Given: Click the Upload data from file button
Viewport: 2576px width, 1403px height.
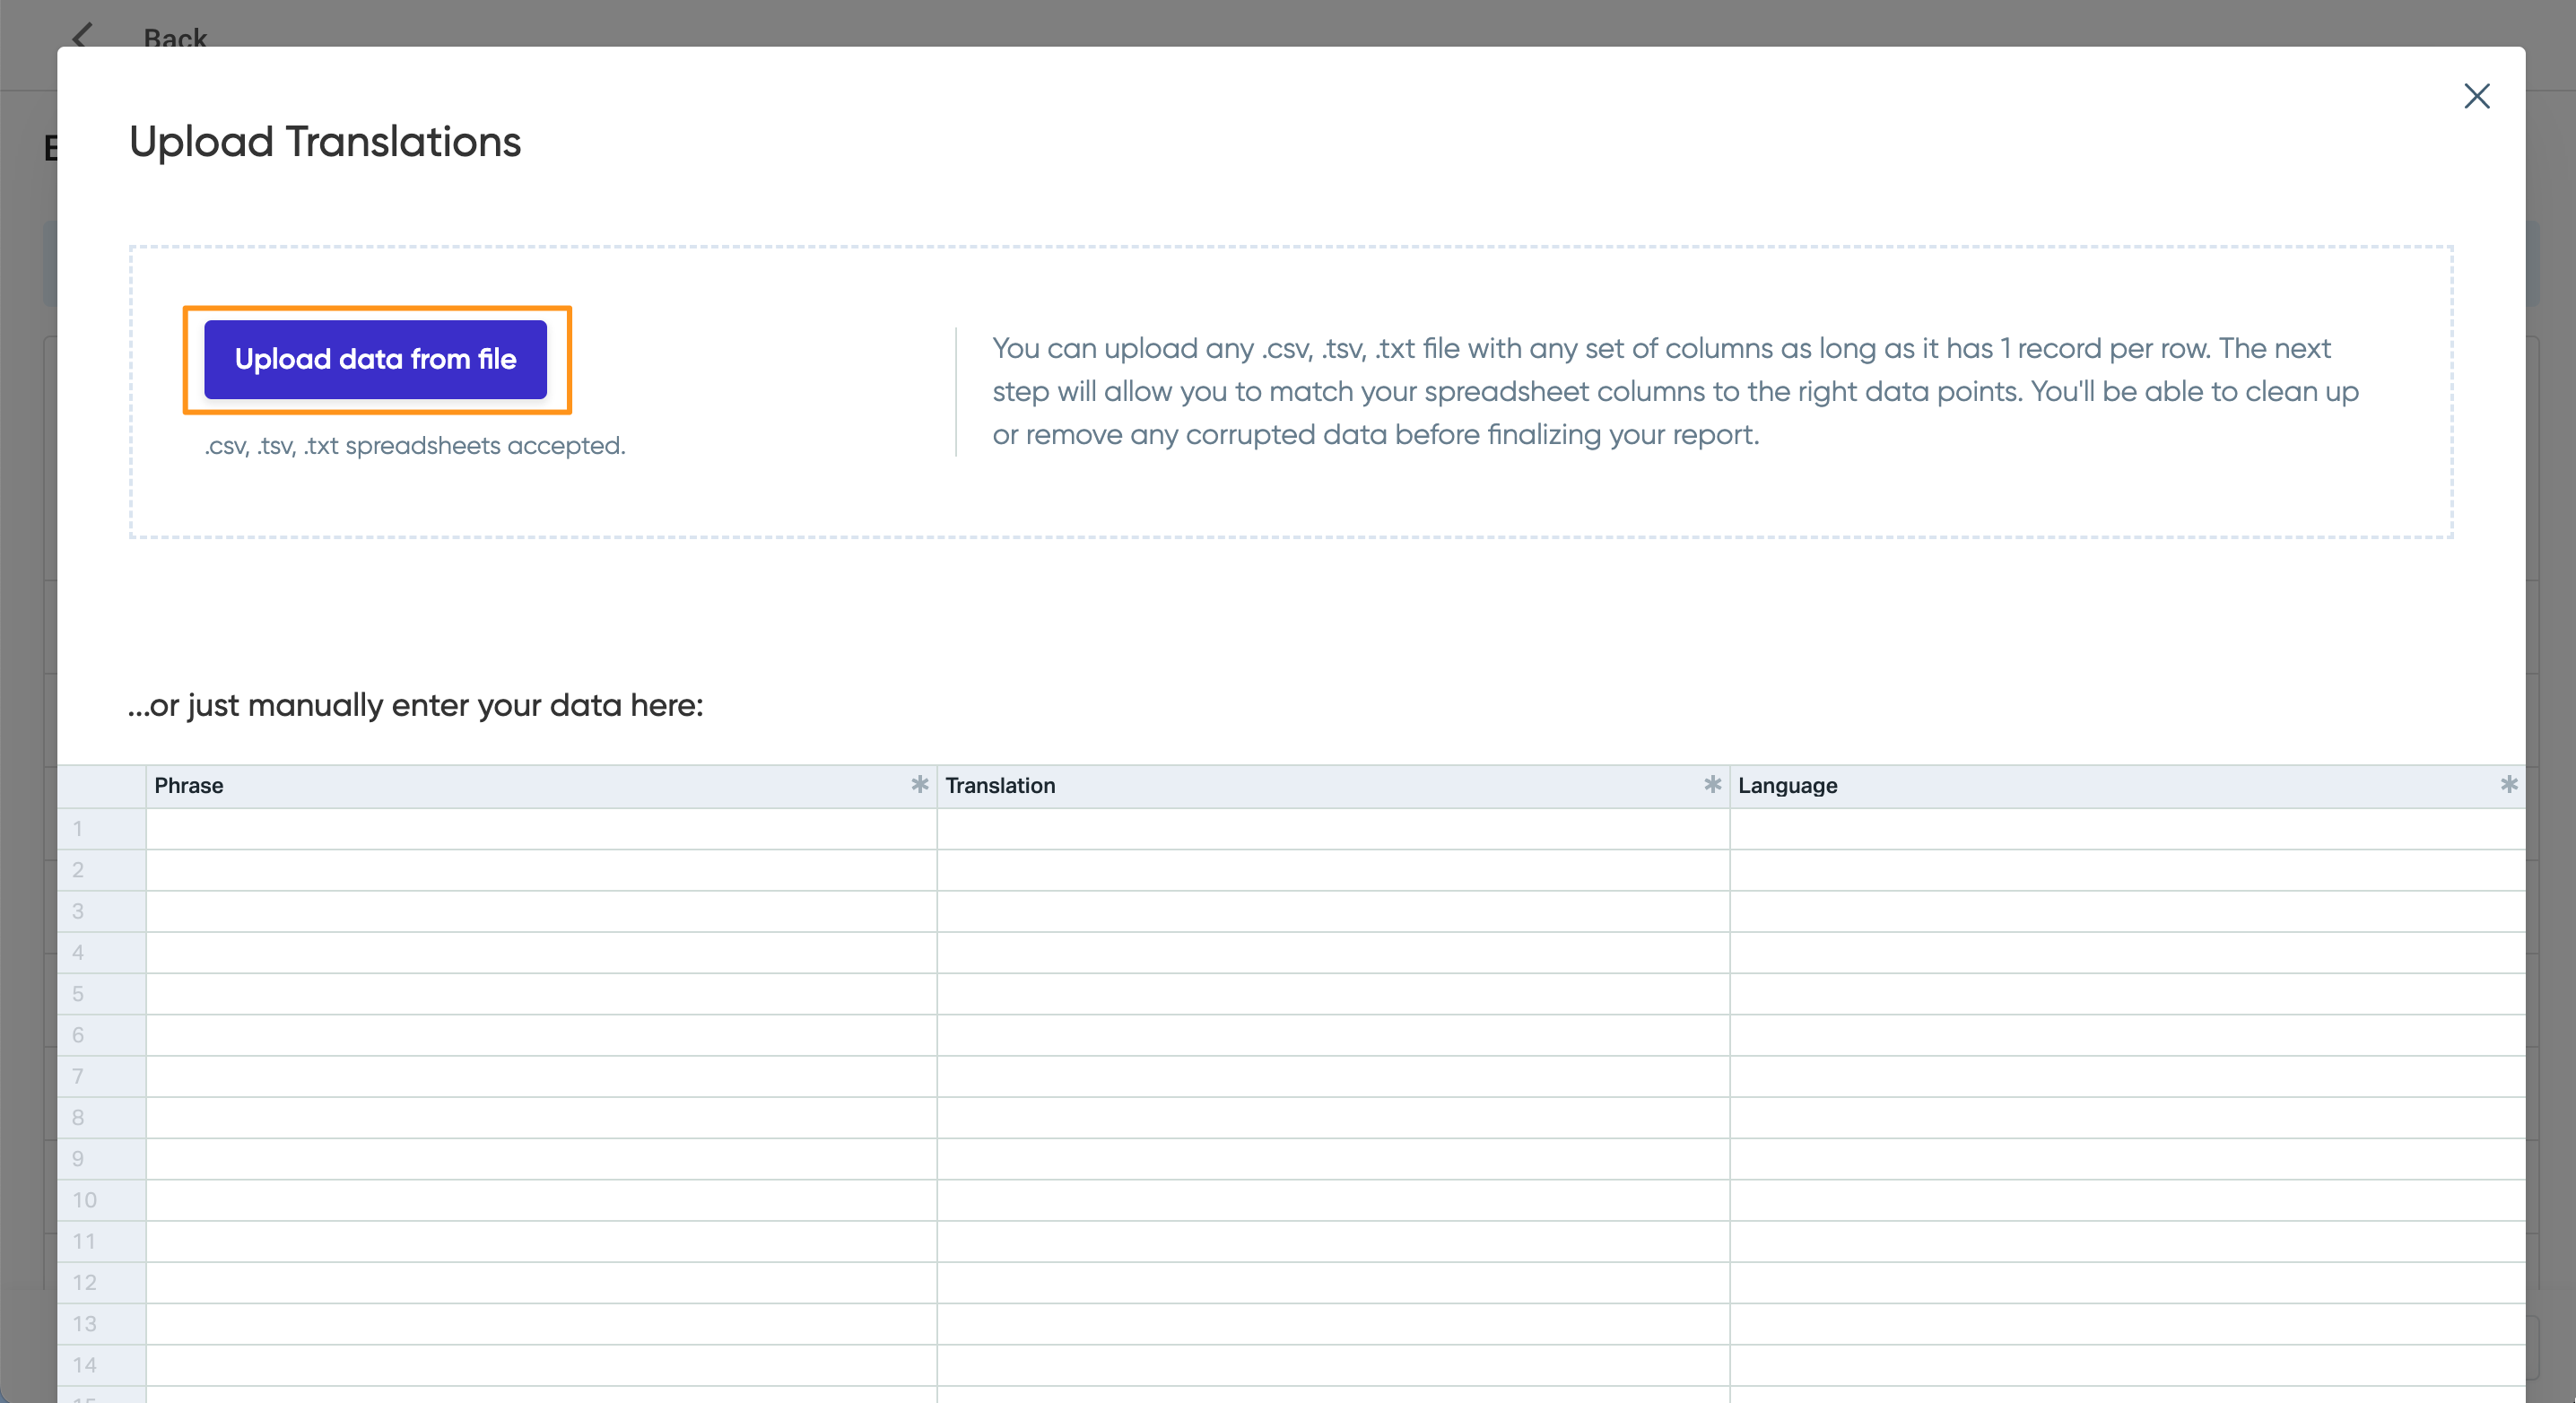Looking at the screenshot, I should (x=375, y=359).
